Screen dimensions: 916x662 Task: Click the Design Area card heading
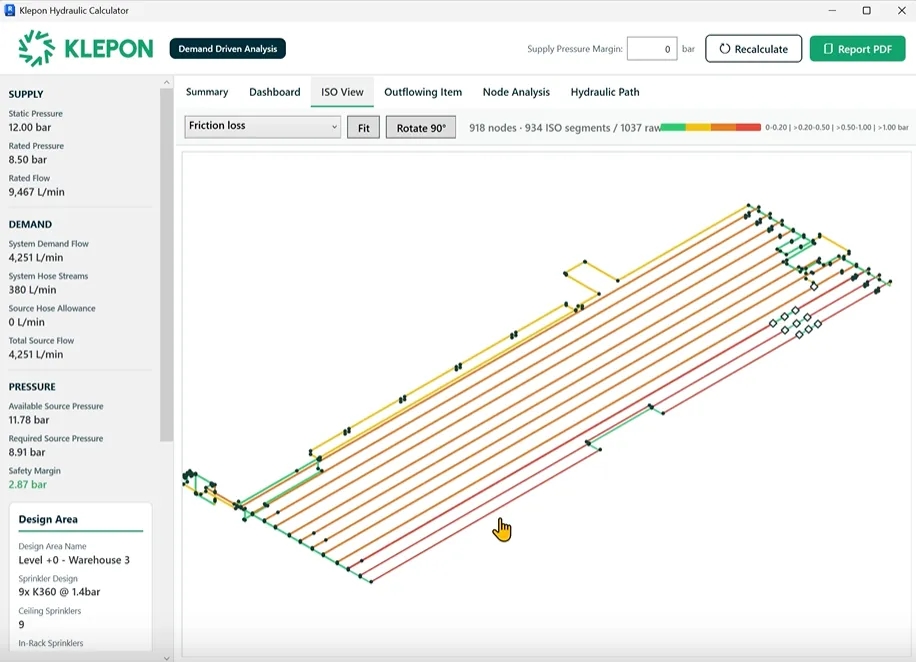point(48,519)
